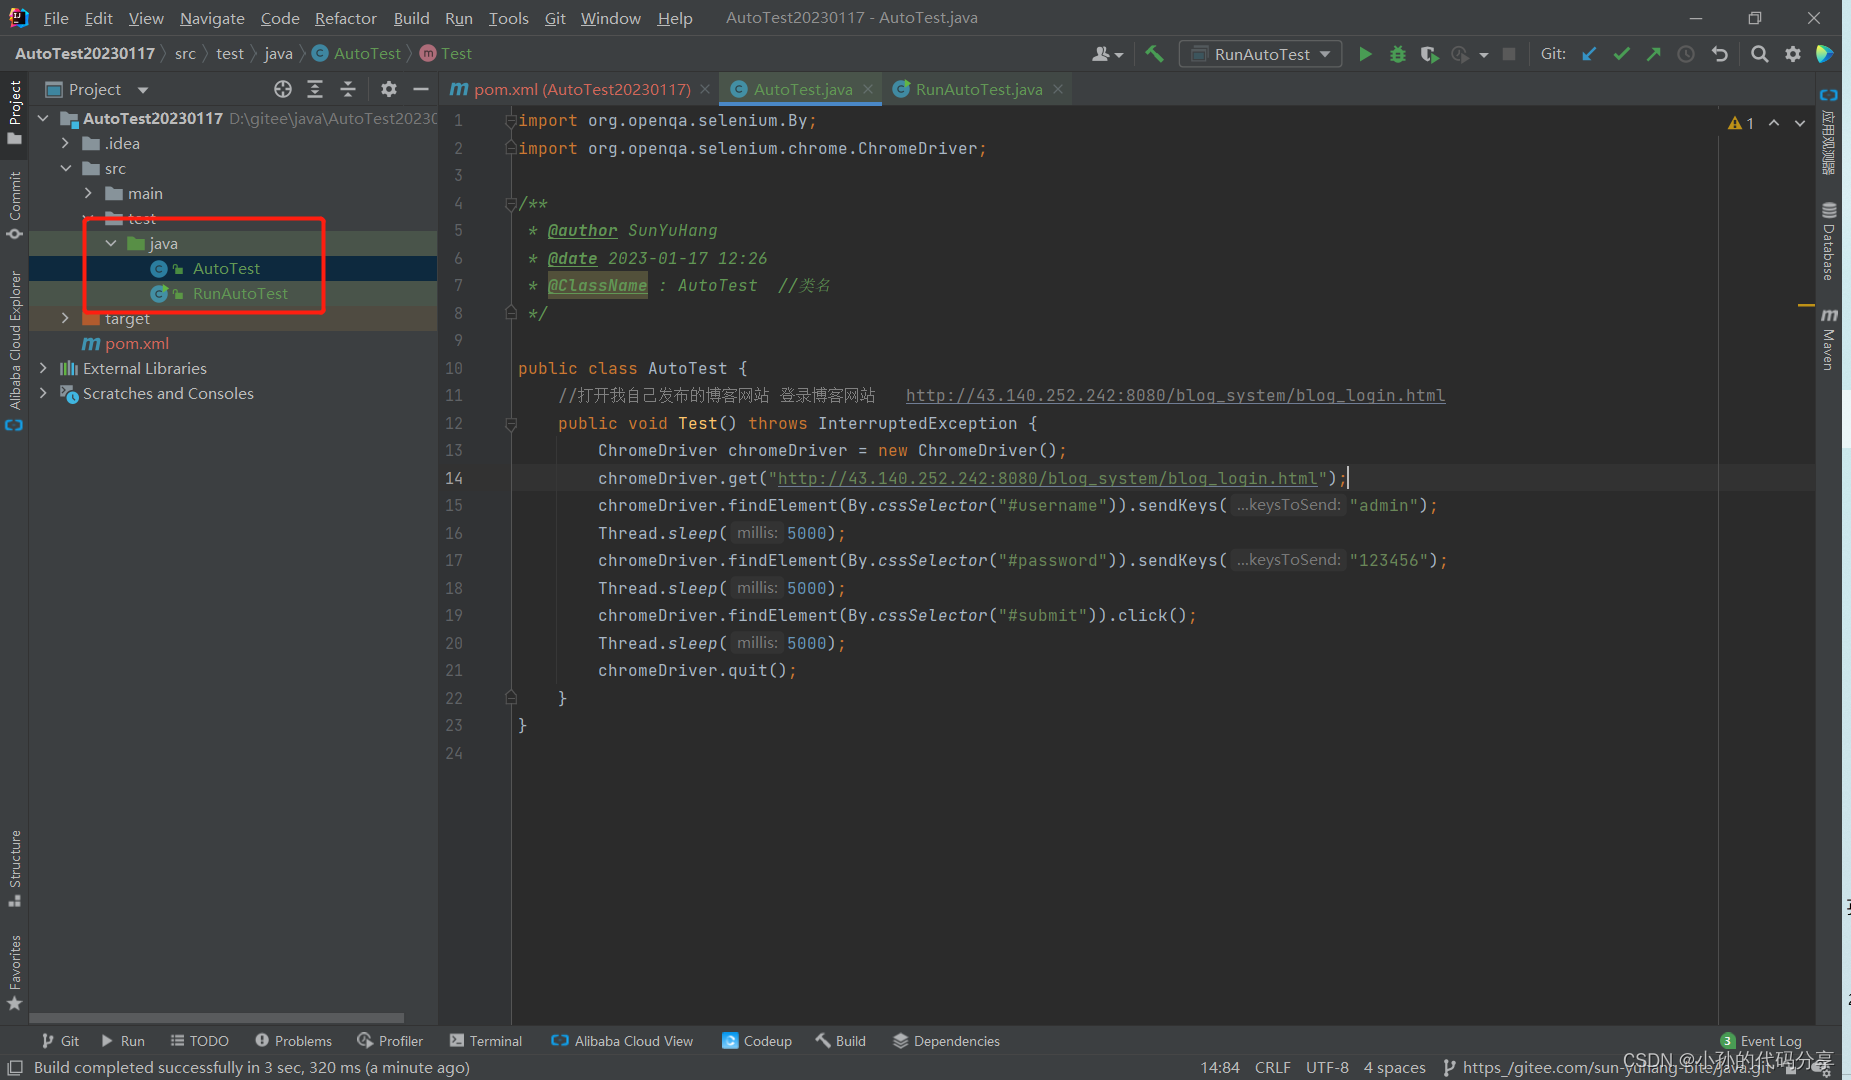Push commits with the Git up-arrow icon
Screen dimensions: 1851x1080
coord(1654,54)
